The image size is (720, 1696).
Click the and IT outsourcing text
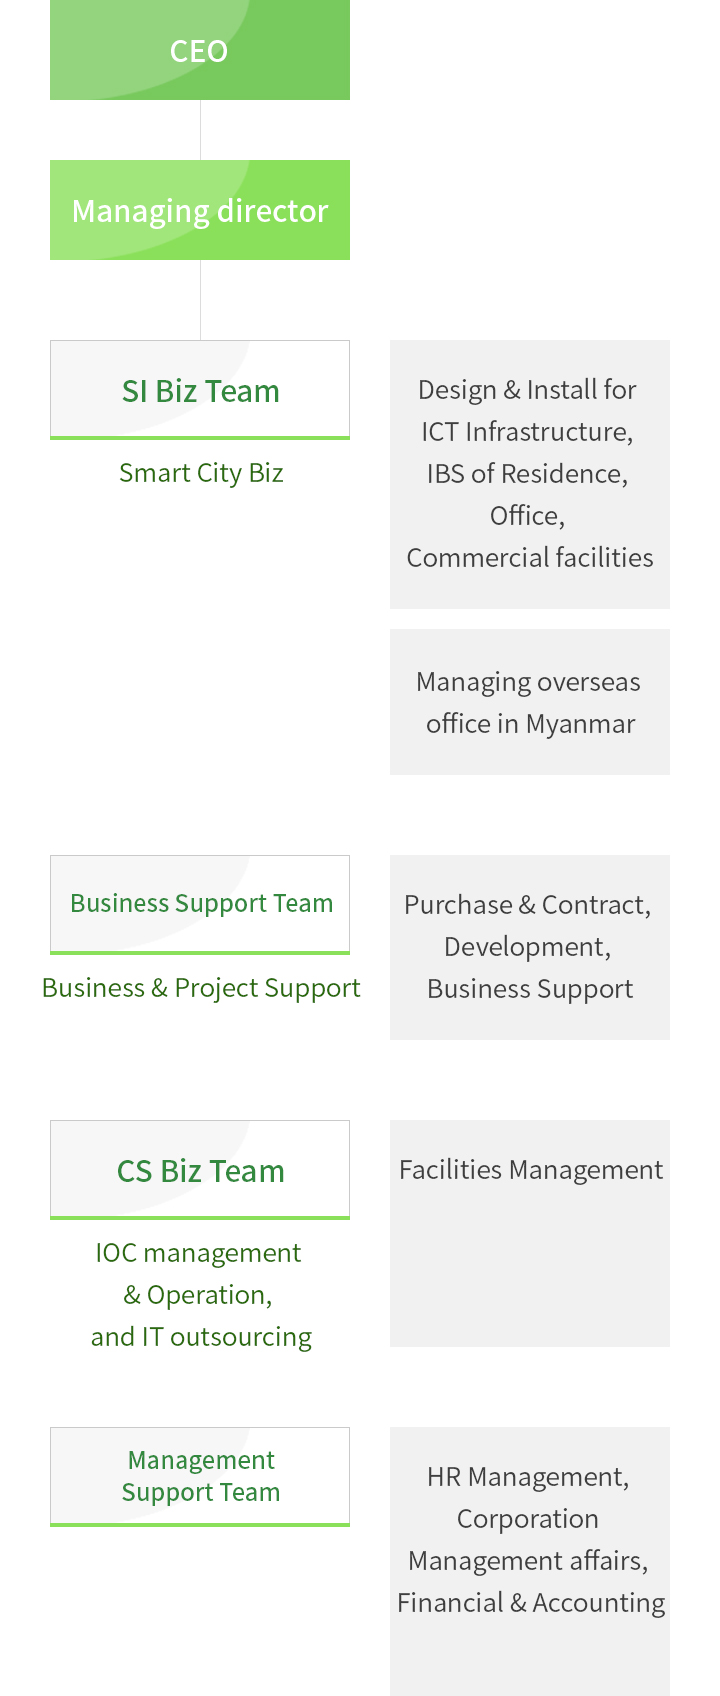point(201,1337)
